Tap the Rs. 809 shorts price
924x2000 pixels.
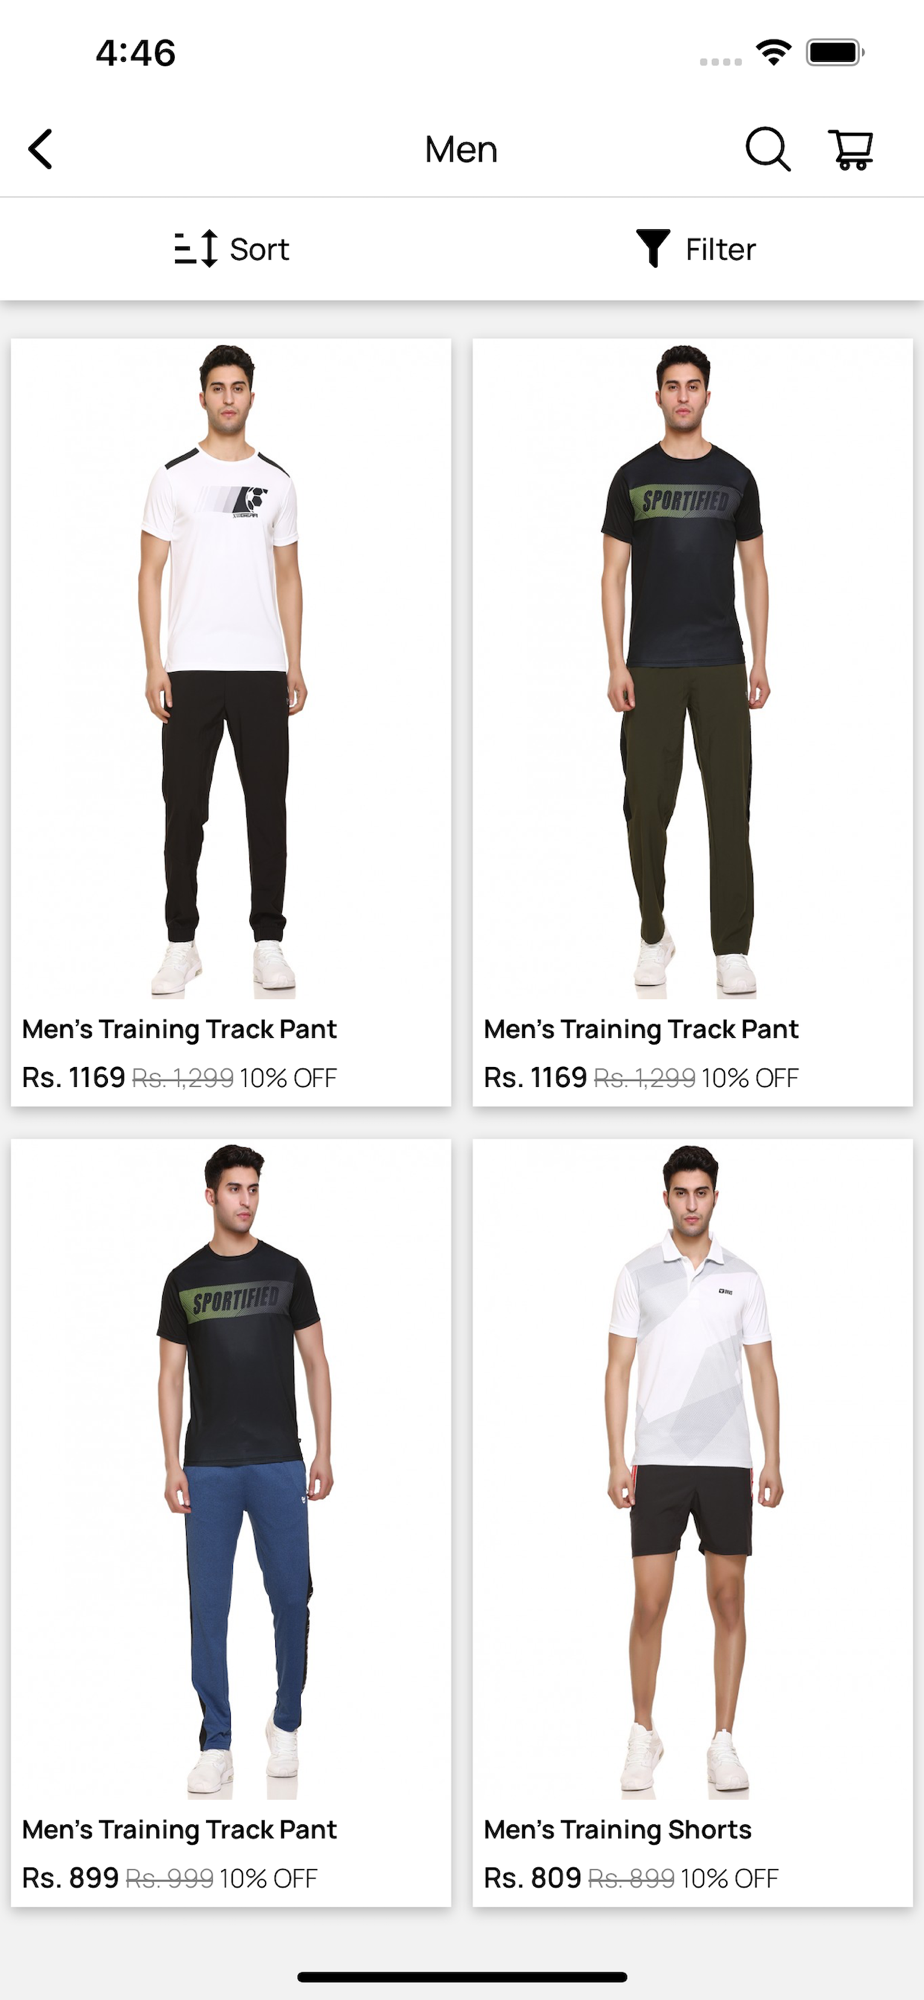click(532, 1878)
